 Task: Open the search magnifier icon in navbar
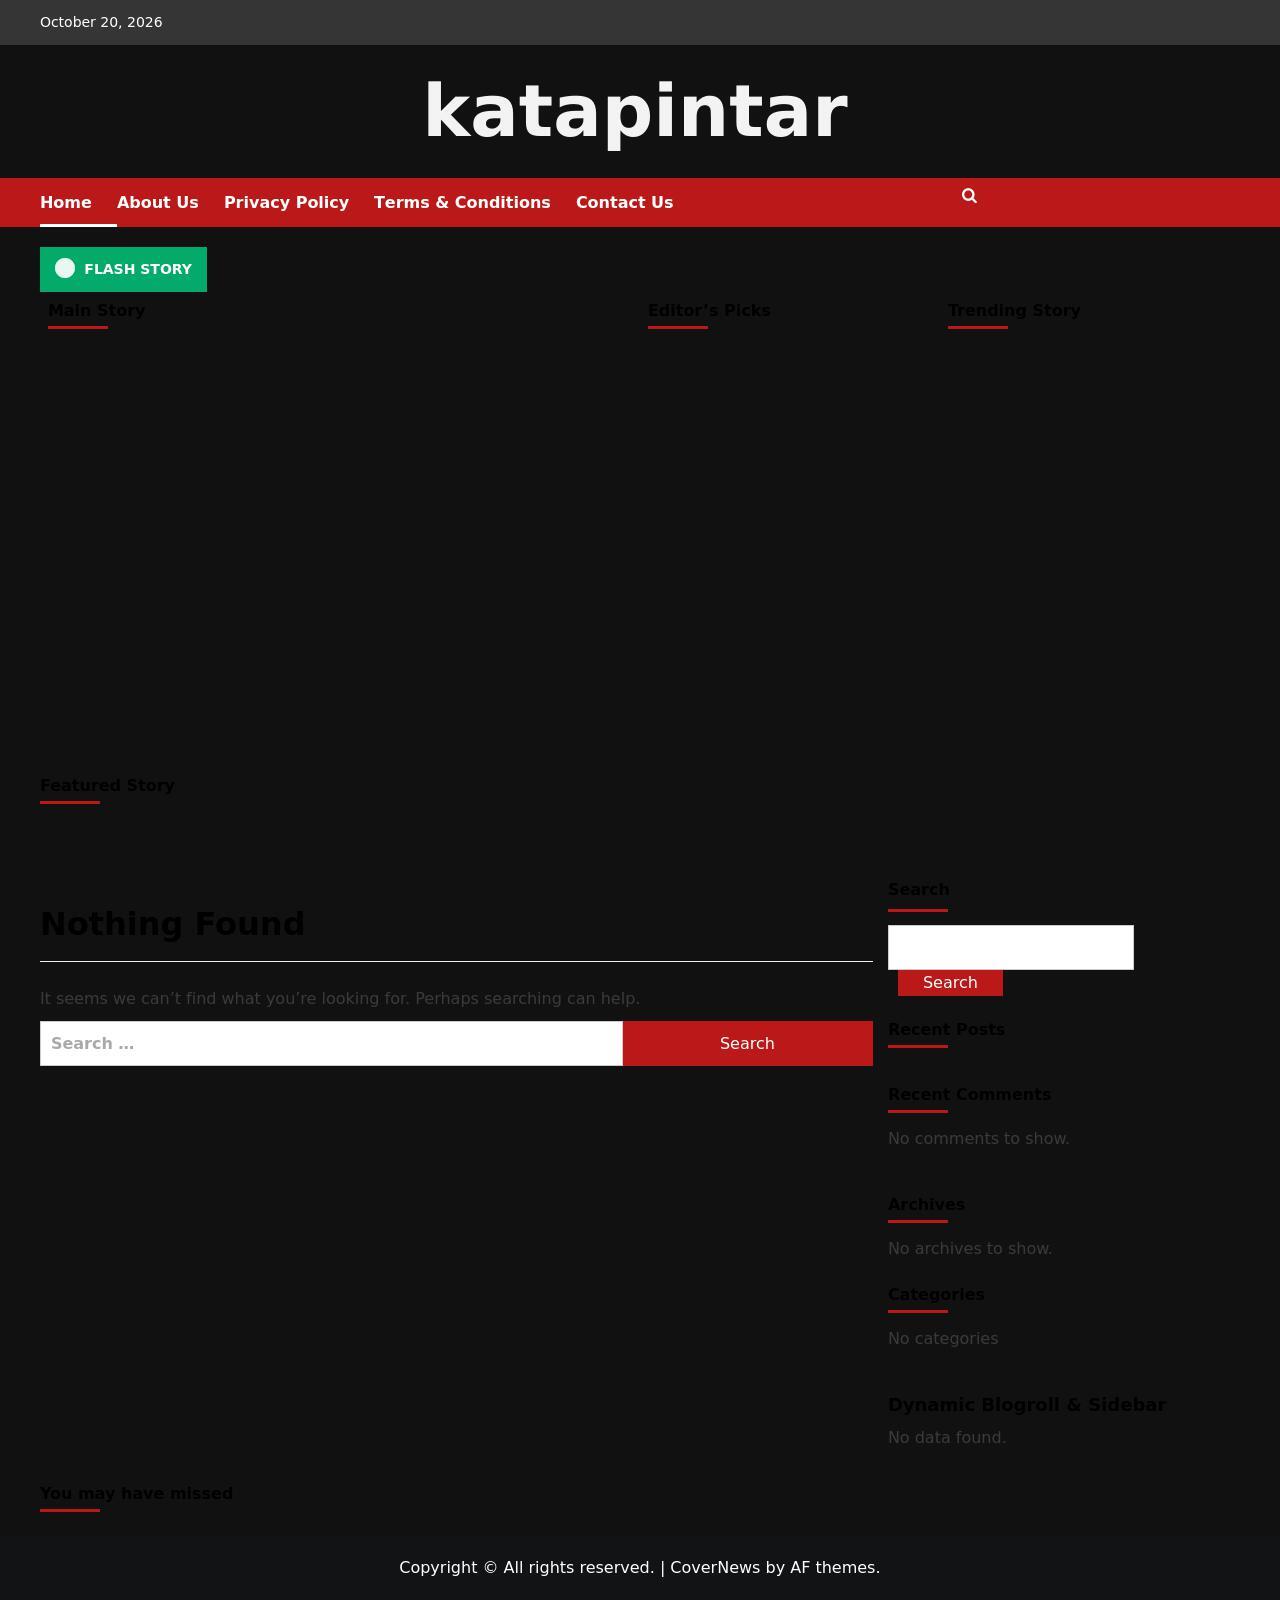(x=969, y=196)
